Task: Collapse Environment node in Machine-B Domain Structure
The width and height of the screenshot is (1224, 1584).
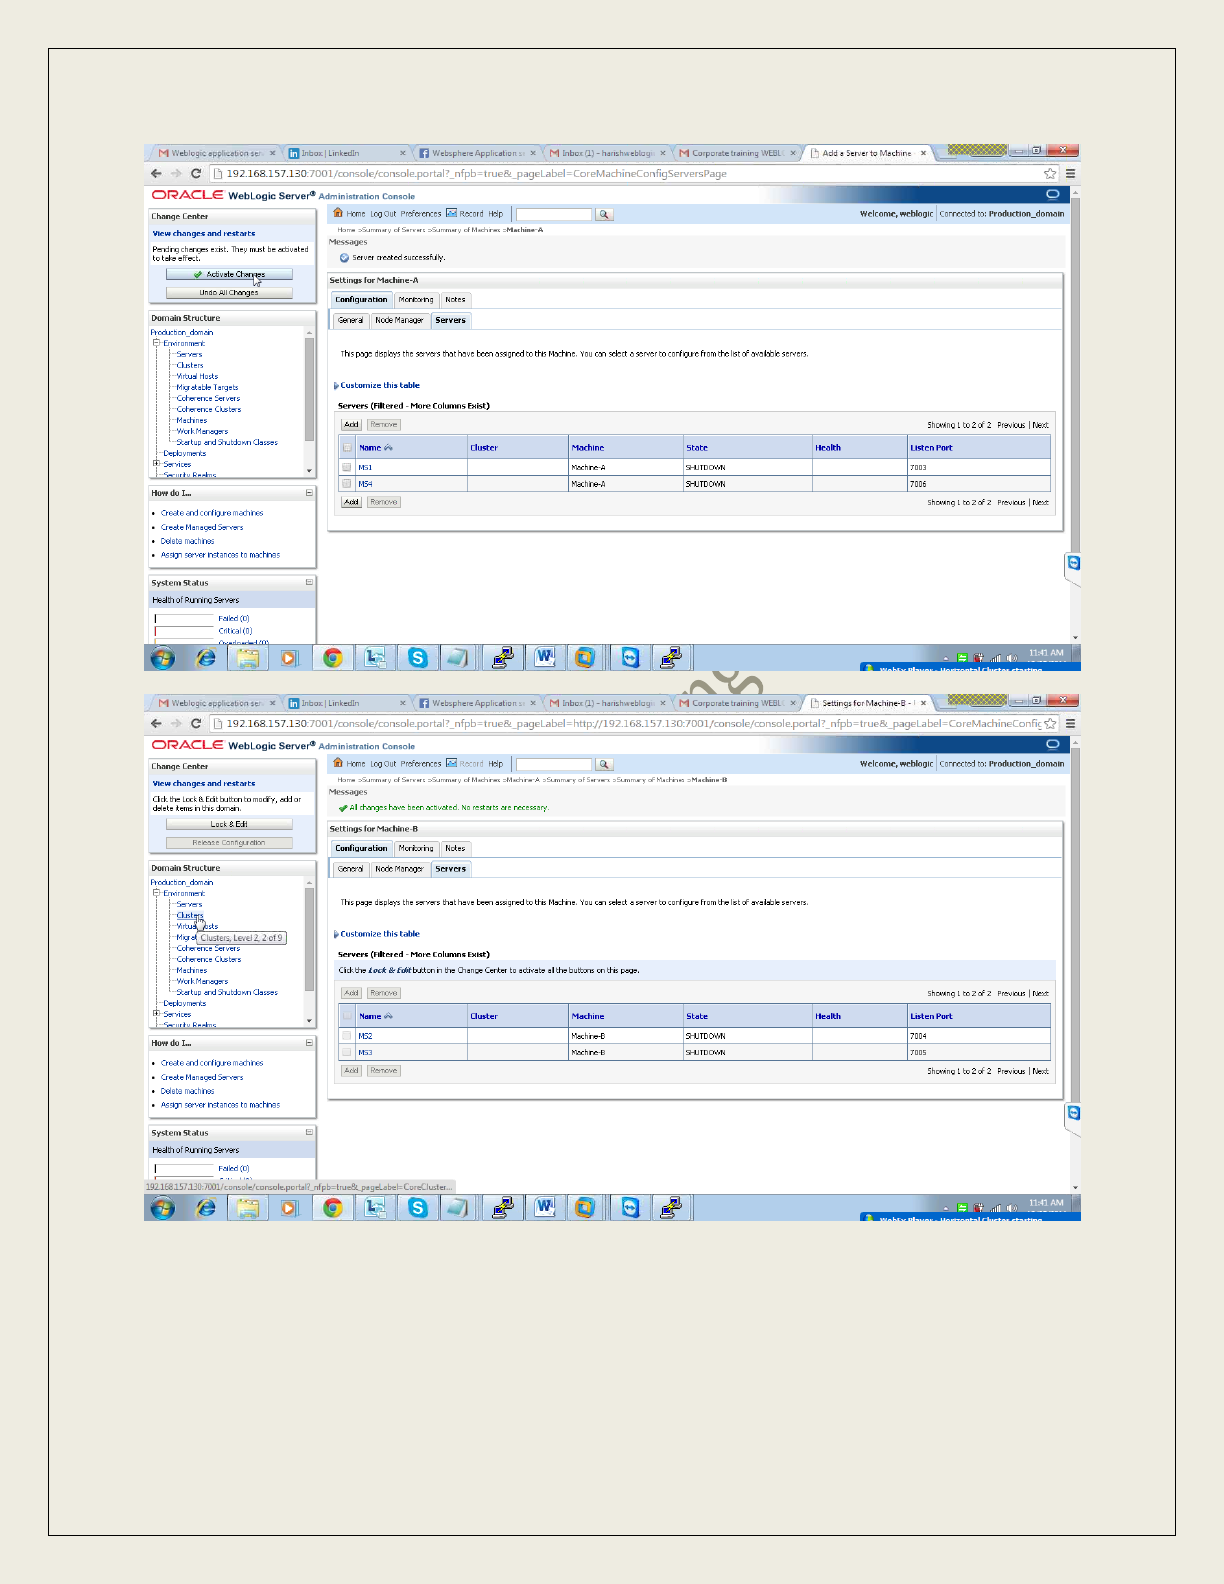Action: coord(156,893)
